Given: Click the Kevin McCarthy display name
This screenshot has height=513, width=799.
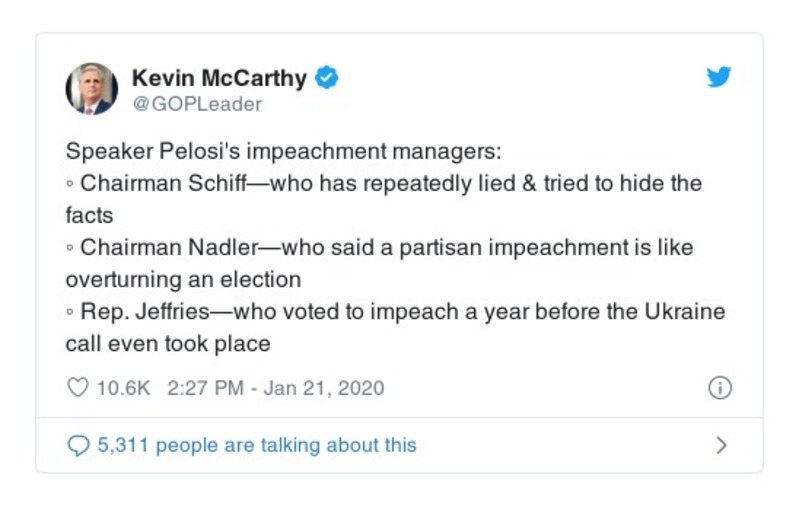Looking at the screenshot, I should [x=221, y=78].
